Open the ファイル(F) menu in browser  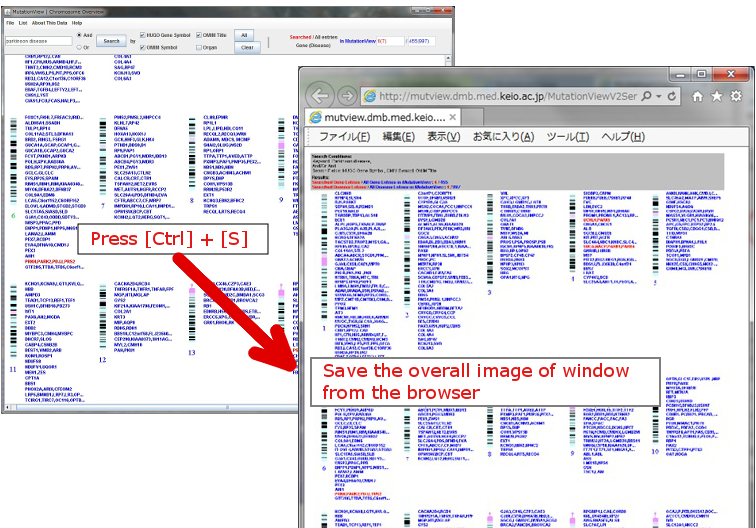(x=344, y=136)
